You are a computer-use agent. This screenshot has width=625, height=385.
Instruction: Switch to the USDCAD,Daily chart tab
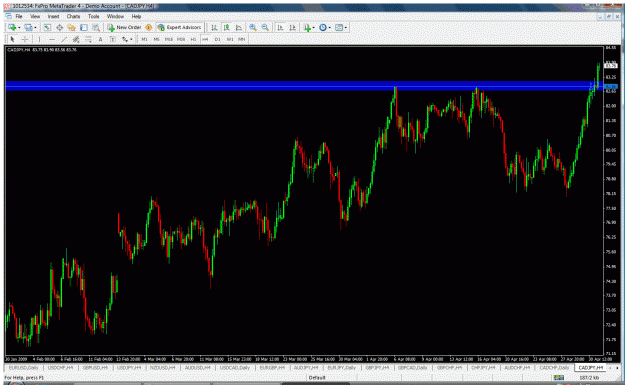(235, 367)
